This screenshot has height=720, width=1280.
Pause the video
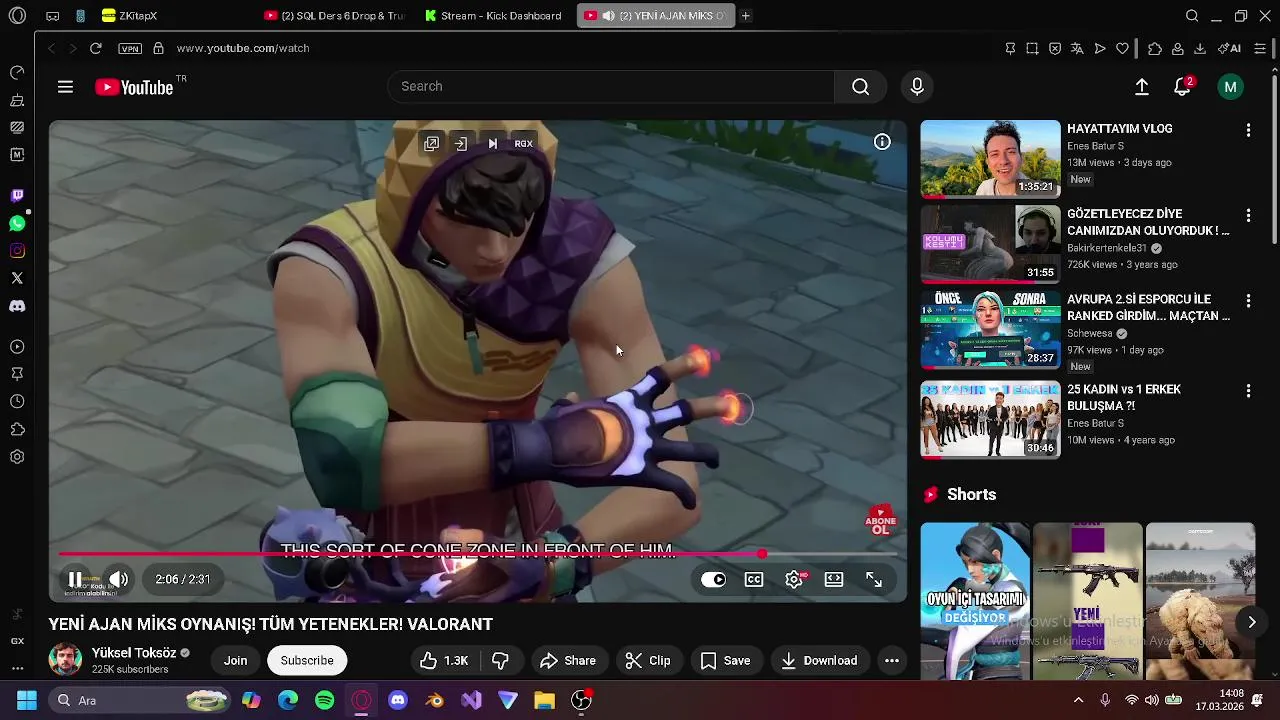(75, 579)
